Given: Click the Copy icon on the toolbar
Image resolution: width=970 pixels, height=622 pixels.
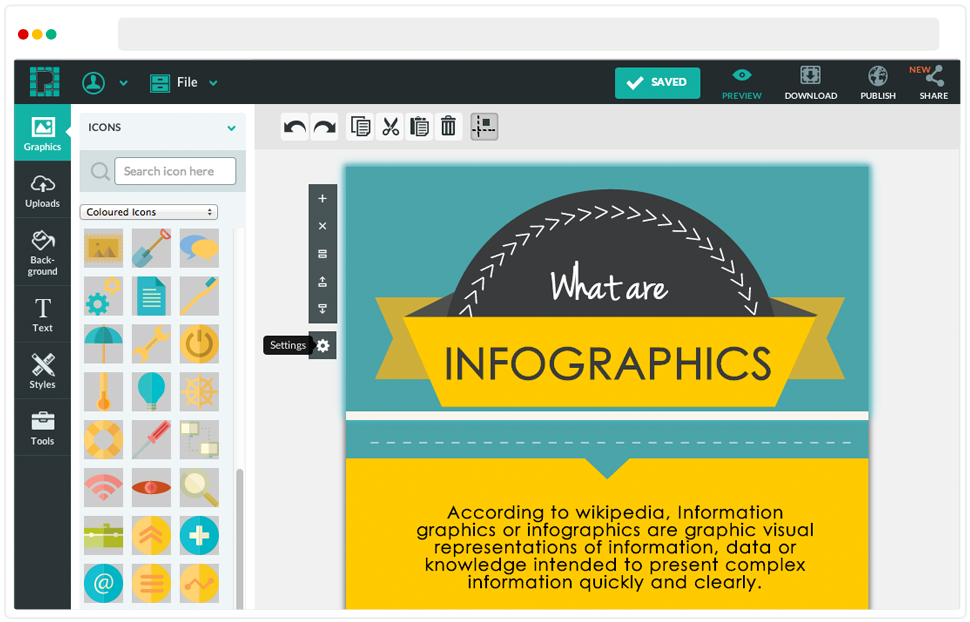Looking at the screenshot, I should (x=361, y=126).
